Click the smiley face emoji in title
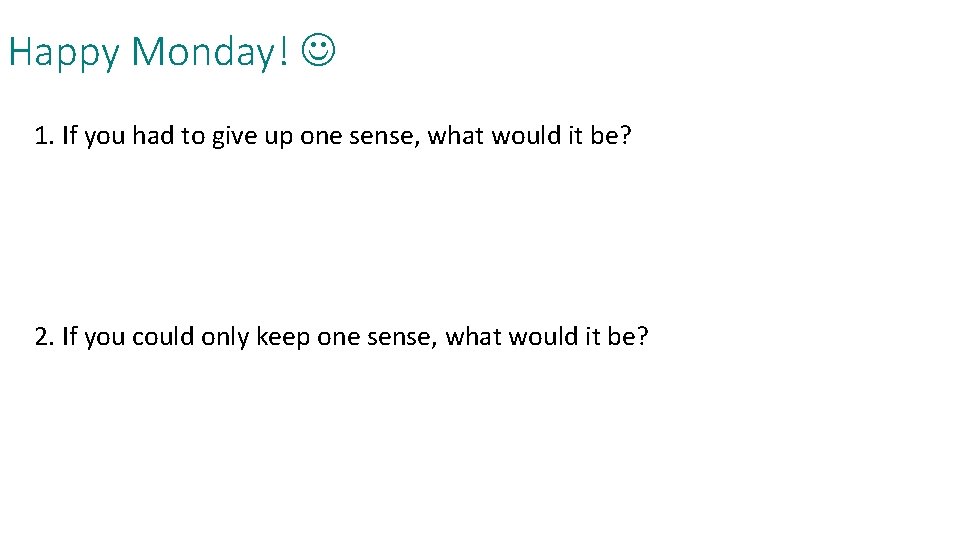 click(x=318, y=52)
